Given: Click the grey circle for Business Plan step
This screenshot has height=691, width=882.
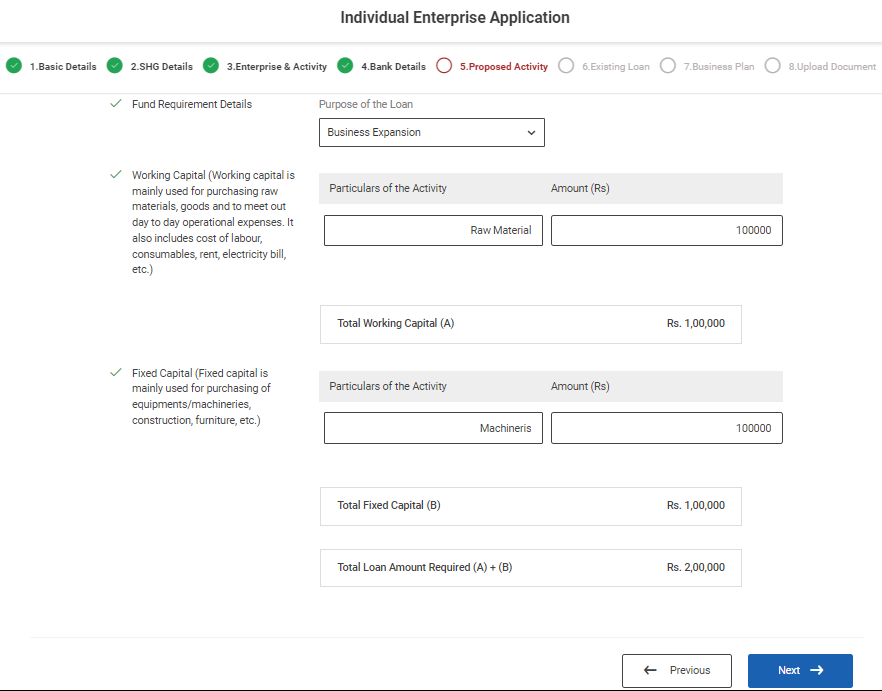Looking at the screenshot, I should 668,66.
